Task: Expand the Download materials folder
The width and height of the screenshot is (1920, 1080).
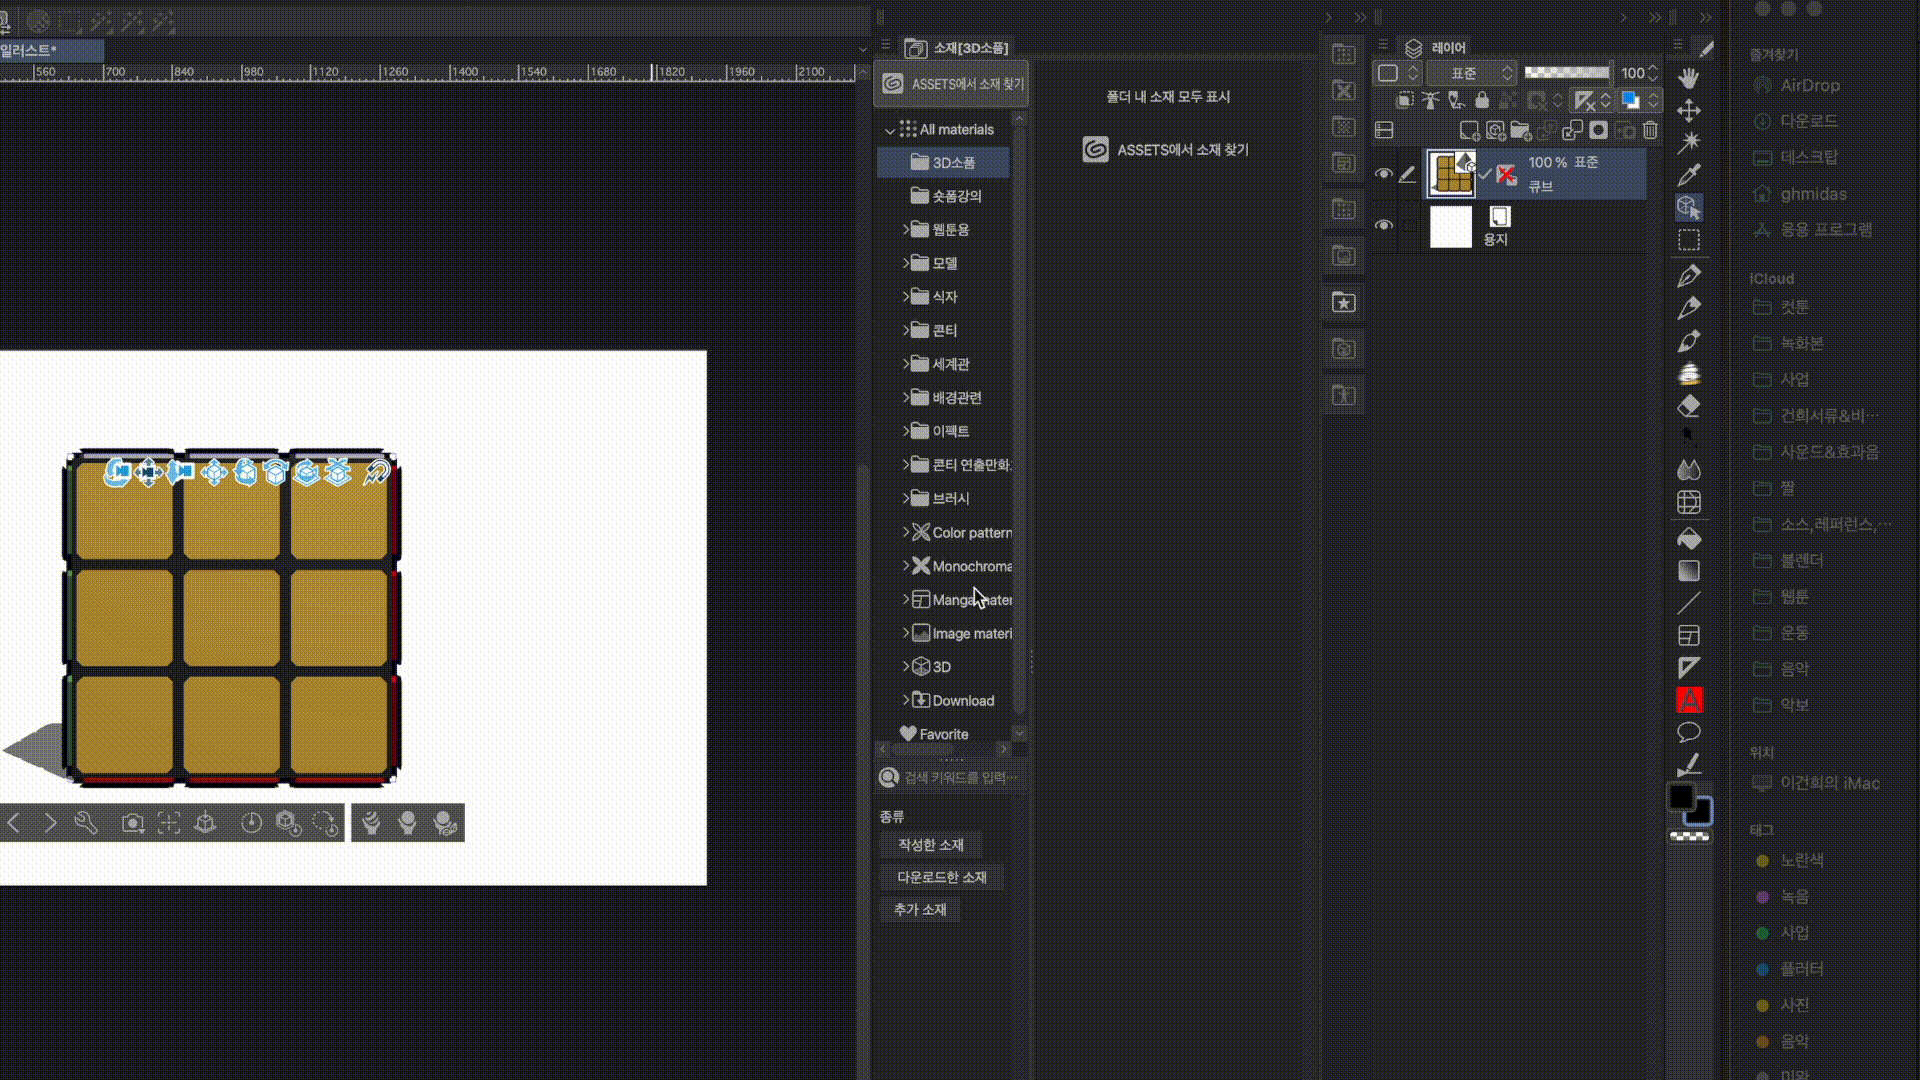Action: point(906,700)
